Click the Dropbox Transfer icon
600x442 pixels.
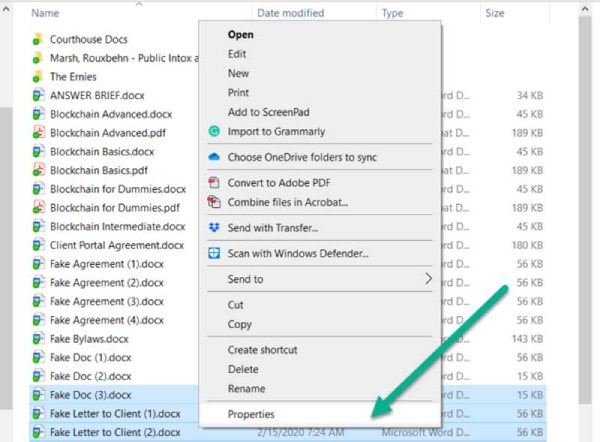[x=213, y=228]
